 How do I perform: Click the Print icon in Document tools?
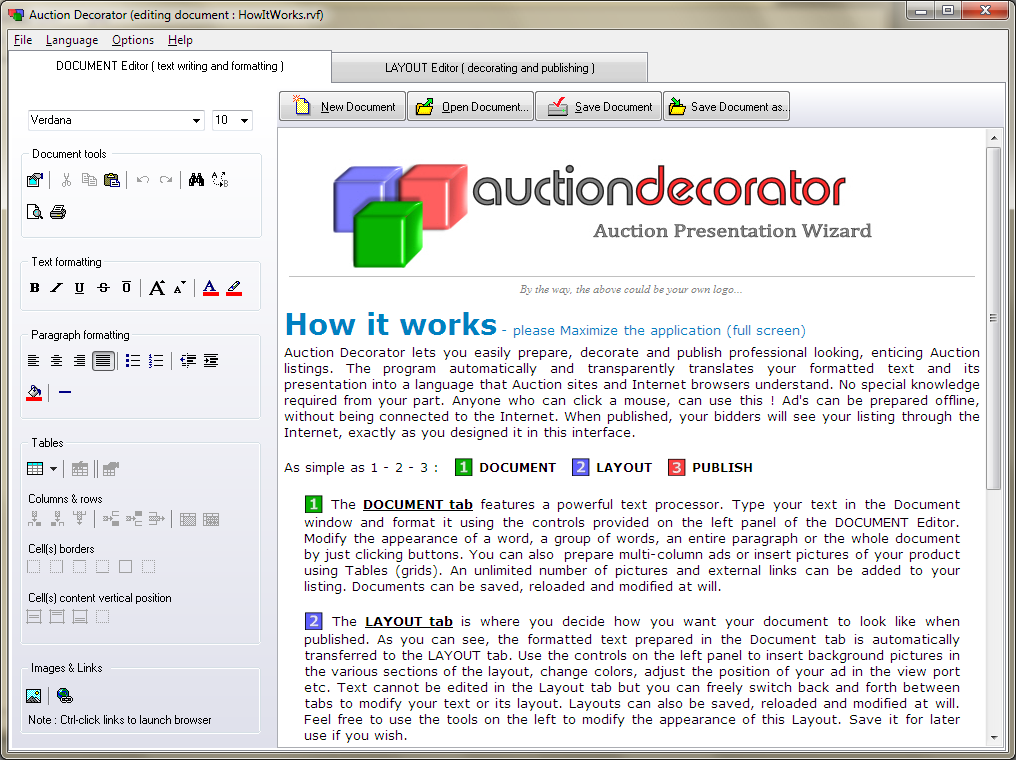[58, 212]
